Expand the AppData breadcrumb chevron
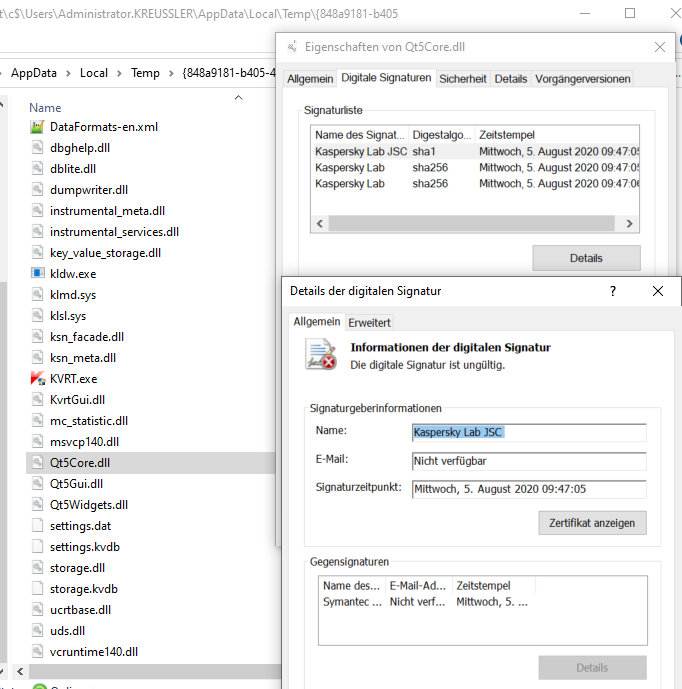 tap(68, 73)
